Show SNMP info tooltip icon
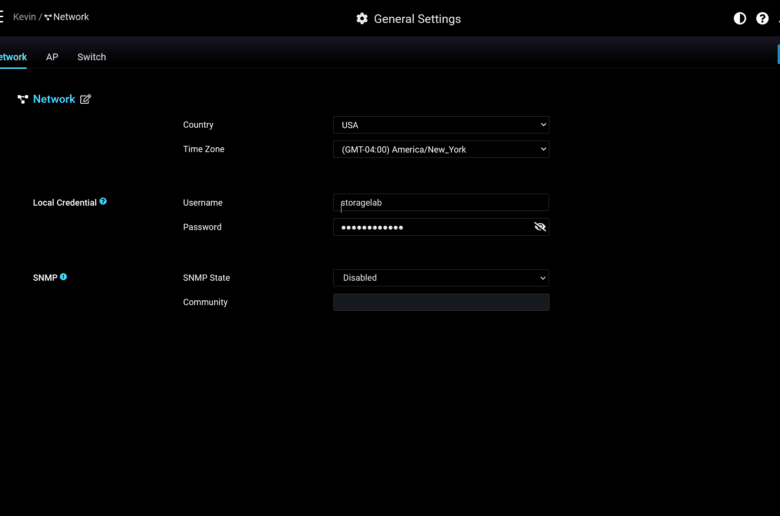 63,277
